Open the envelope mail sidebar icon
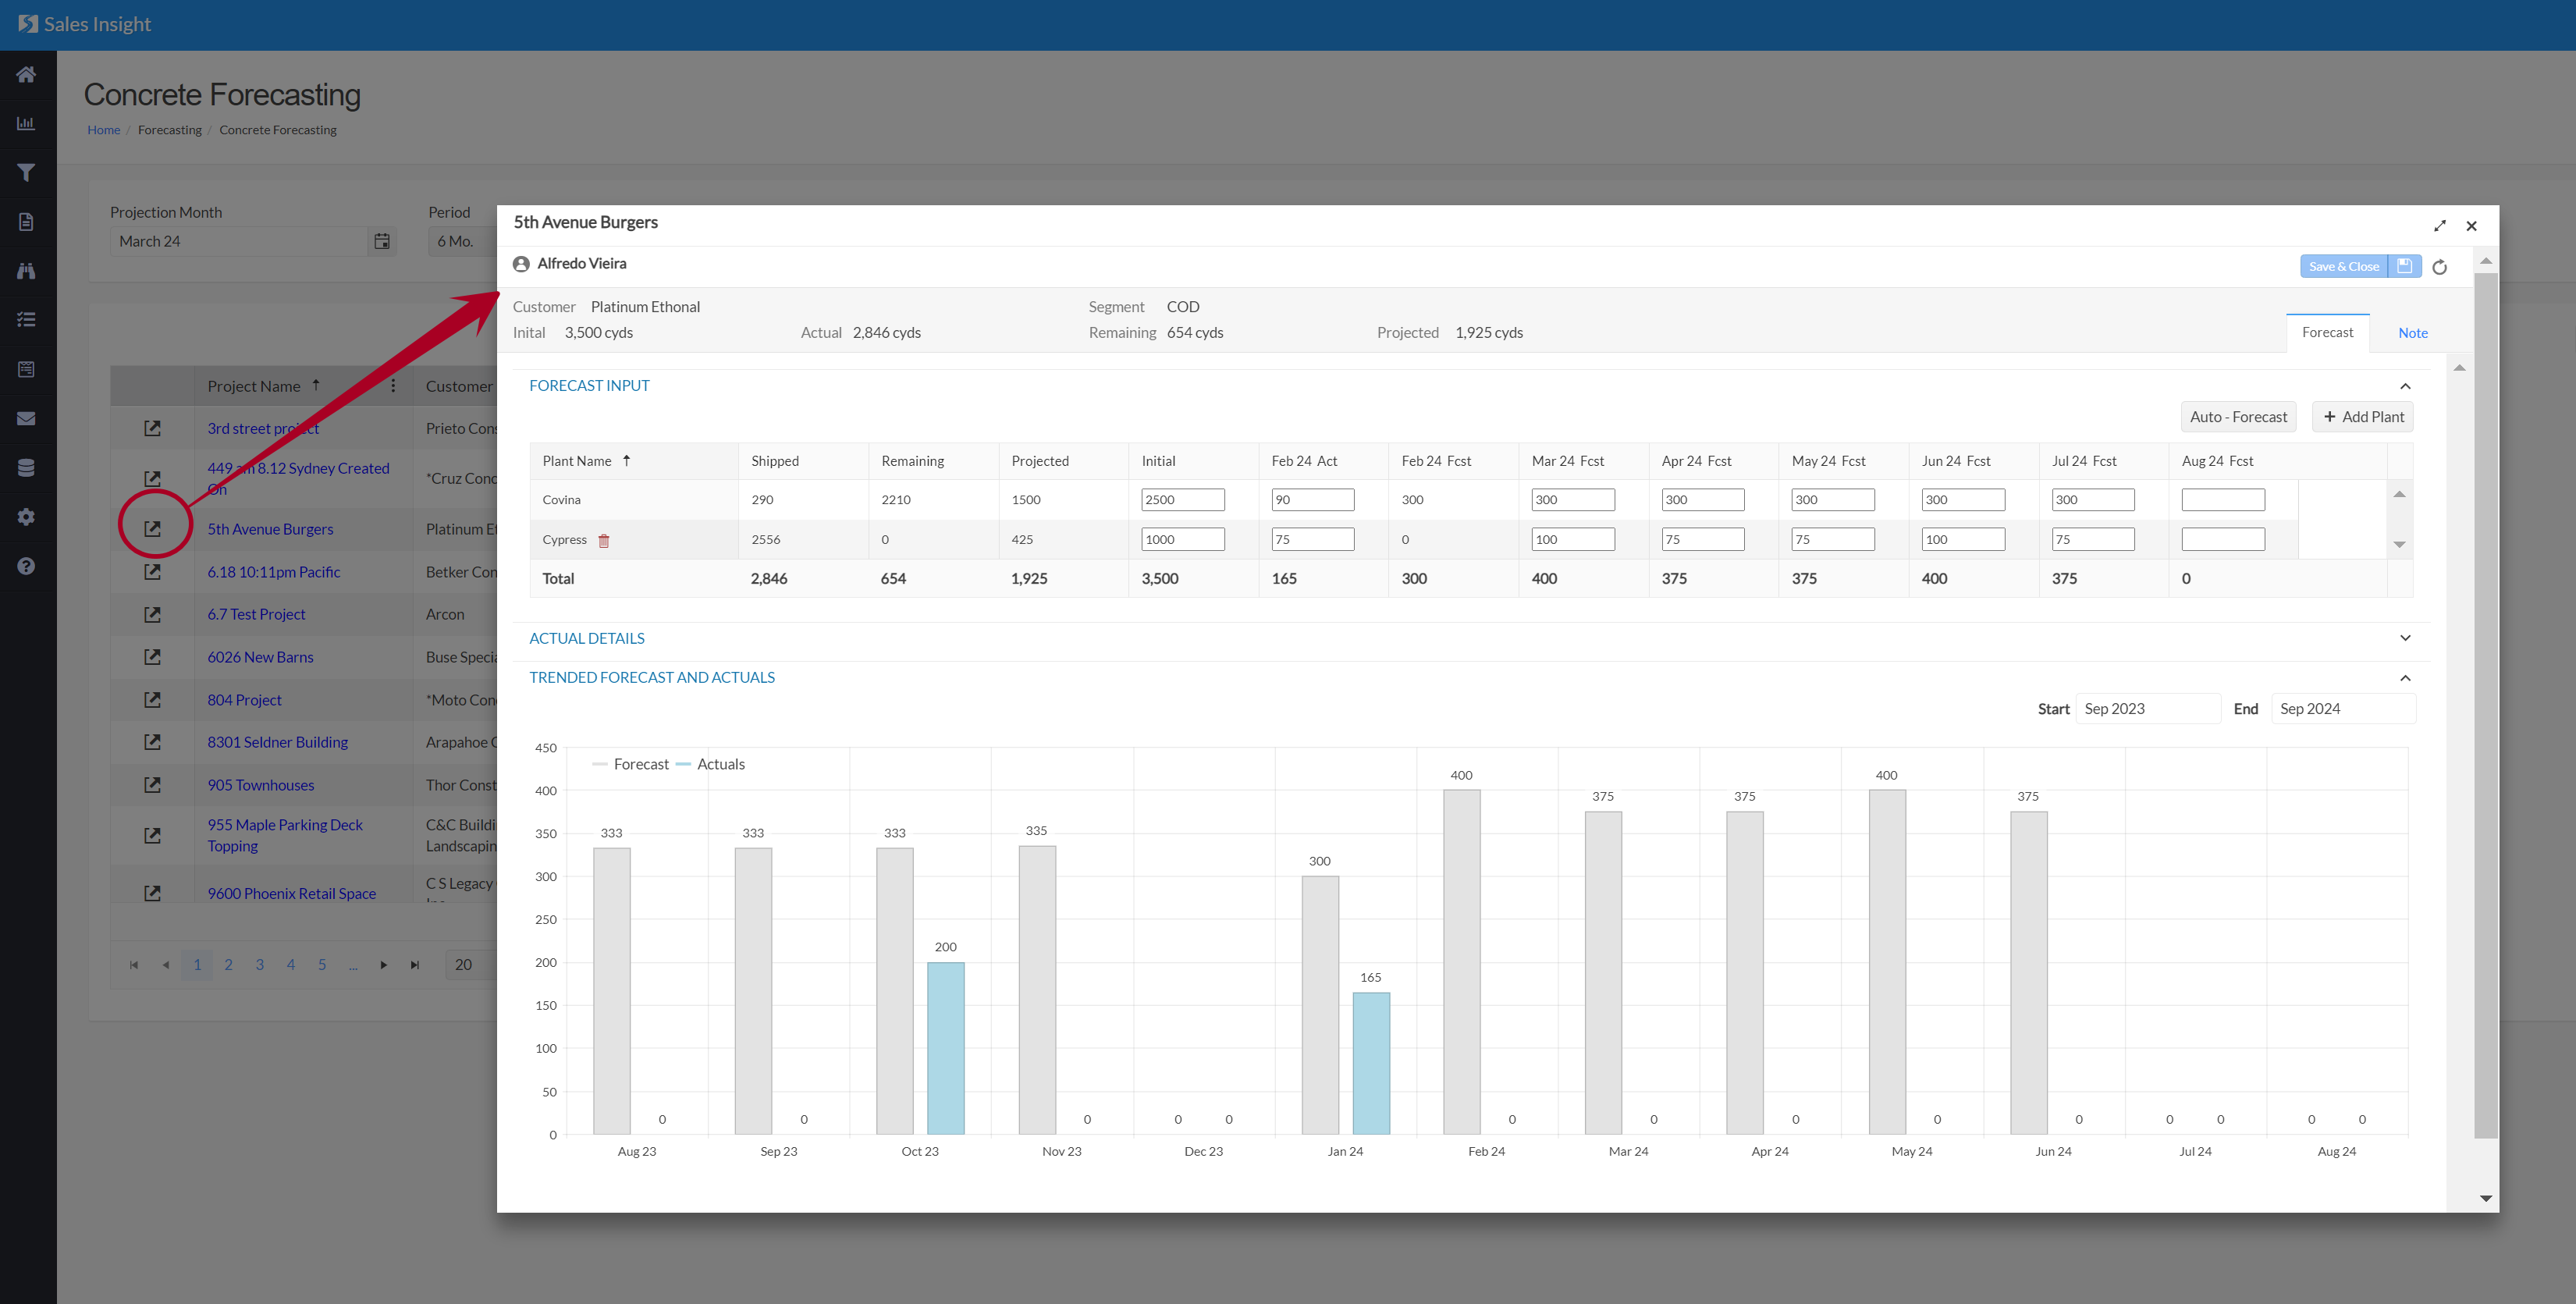Viewport: 2576px width, 1304px height. coord(27,418)
